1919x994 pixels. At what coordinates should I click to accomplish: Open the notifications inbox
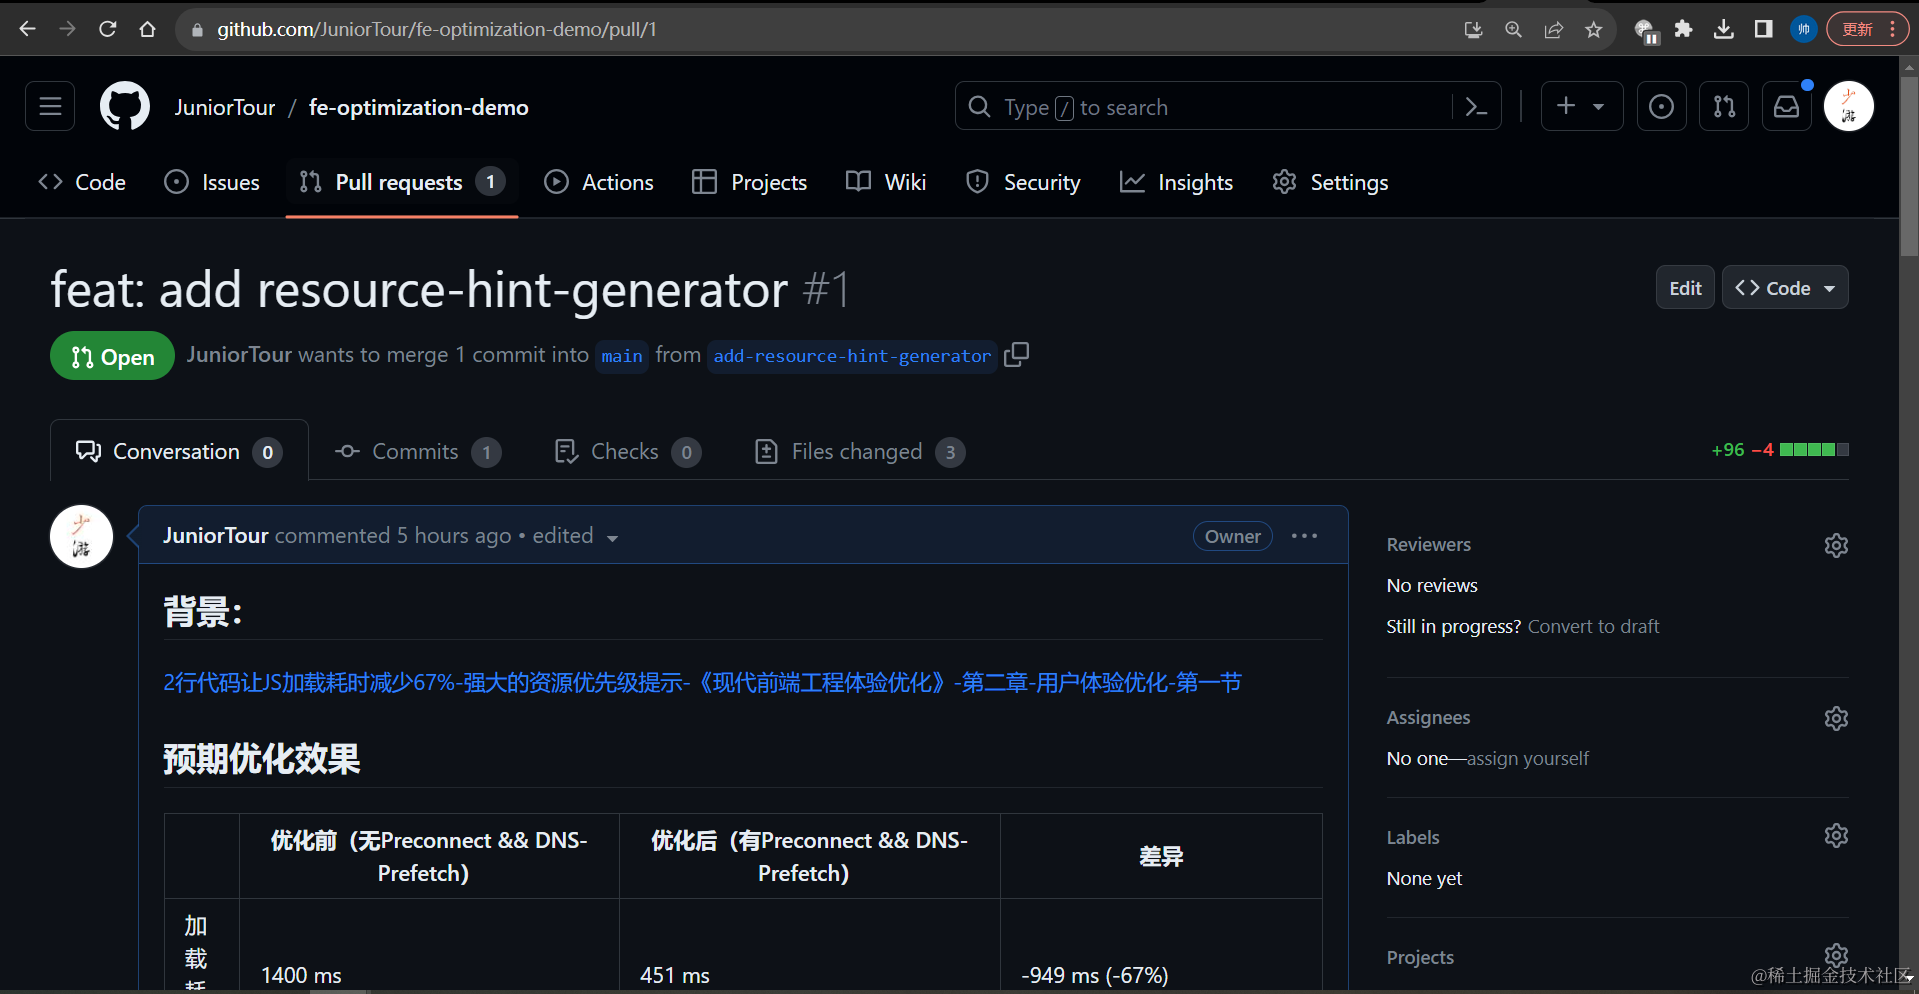[x=1786, y=106]
